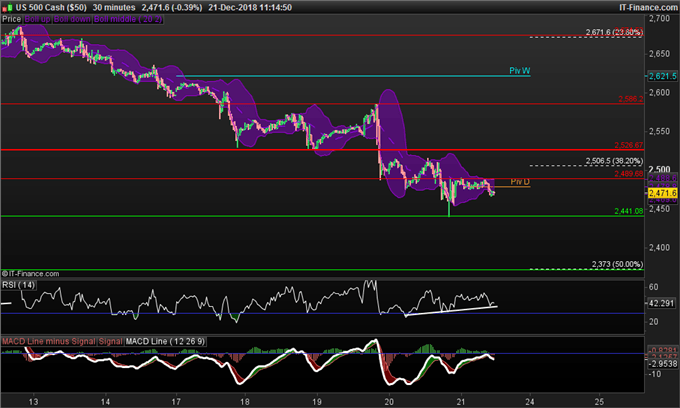The image size is (680, 408).
Task: Click date 24 on the time axis
Action: [530, 401]
